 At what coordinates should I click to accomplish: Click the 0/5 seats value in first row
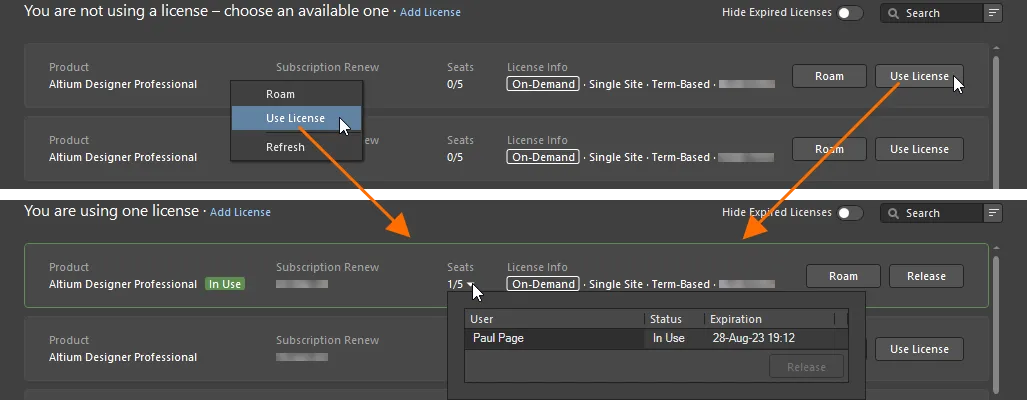pos(455,84)
